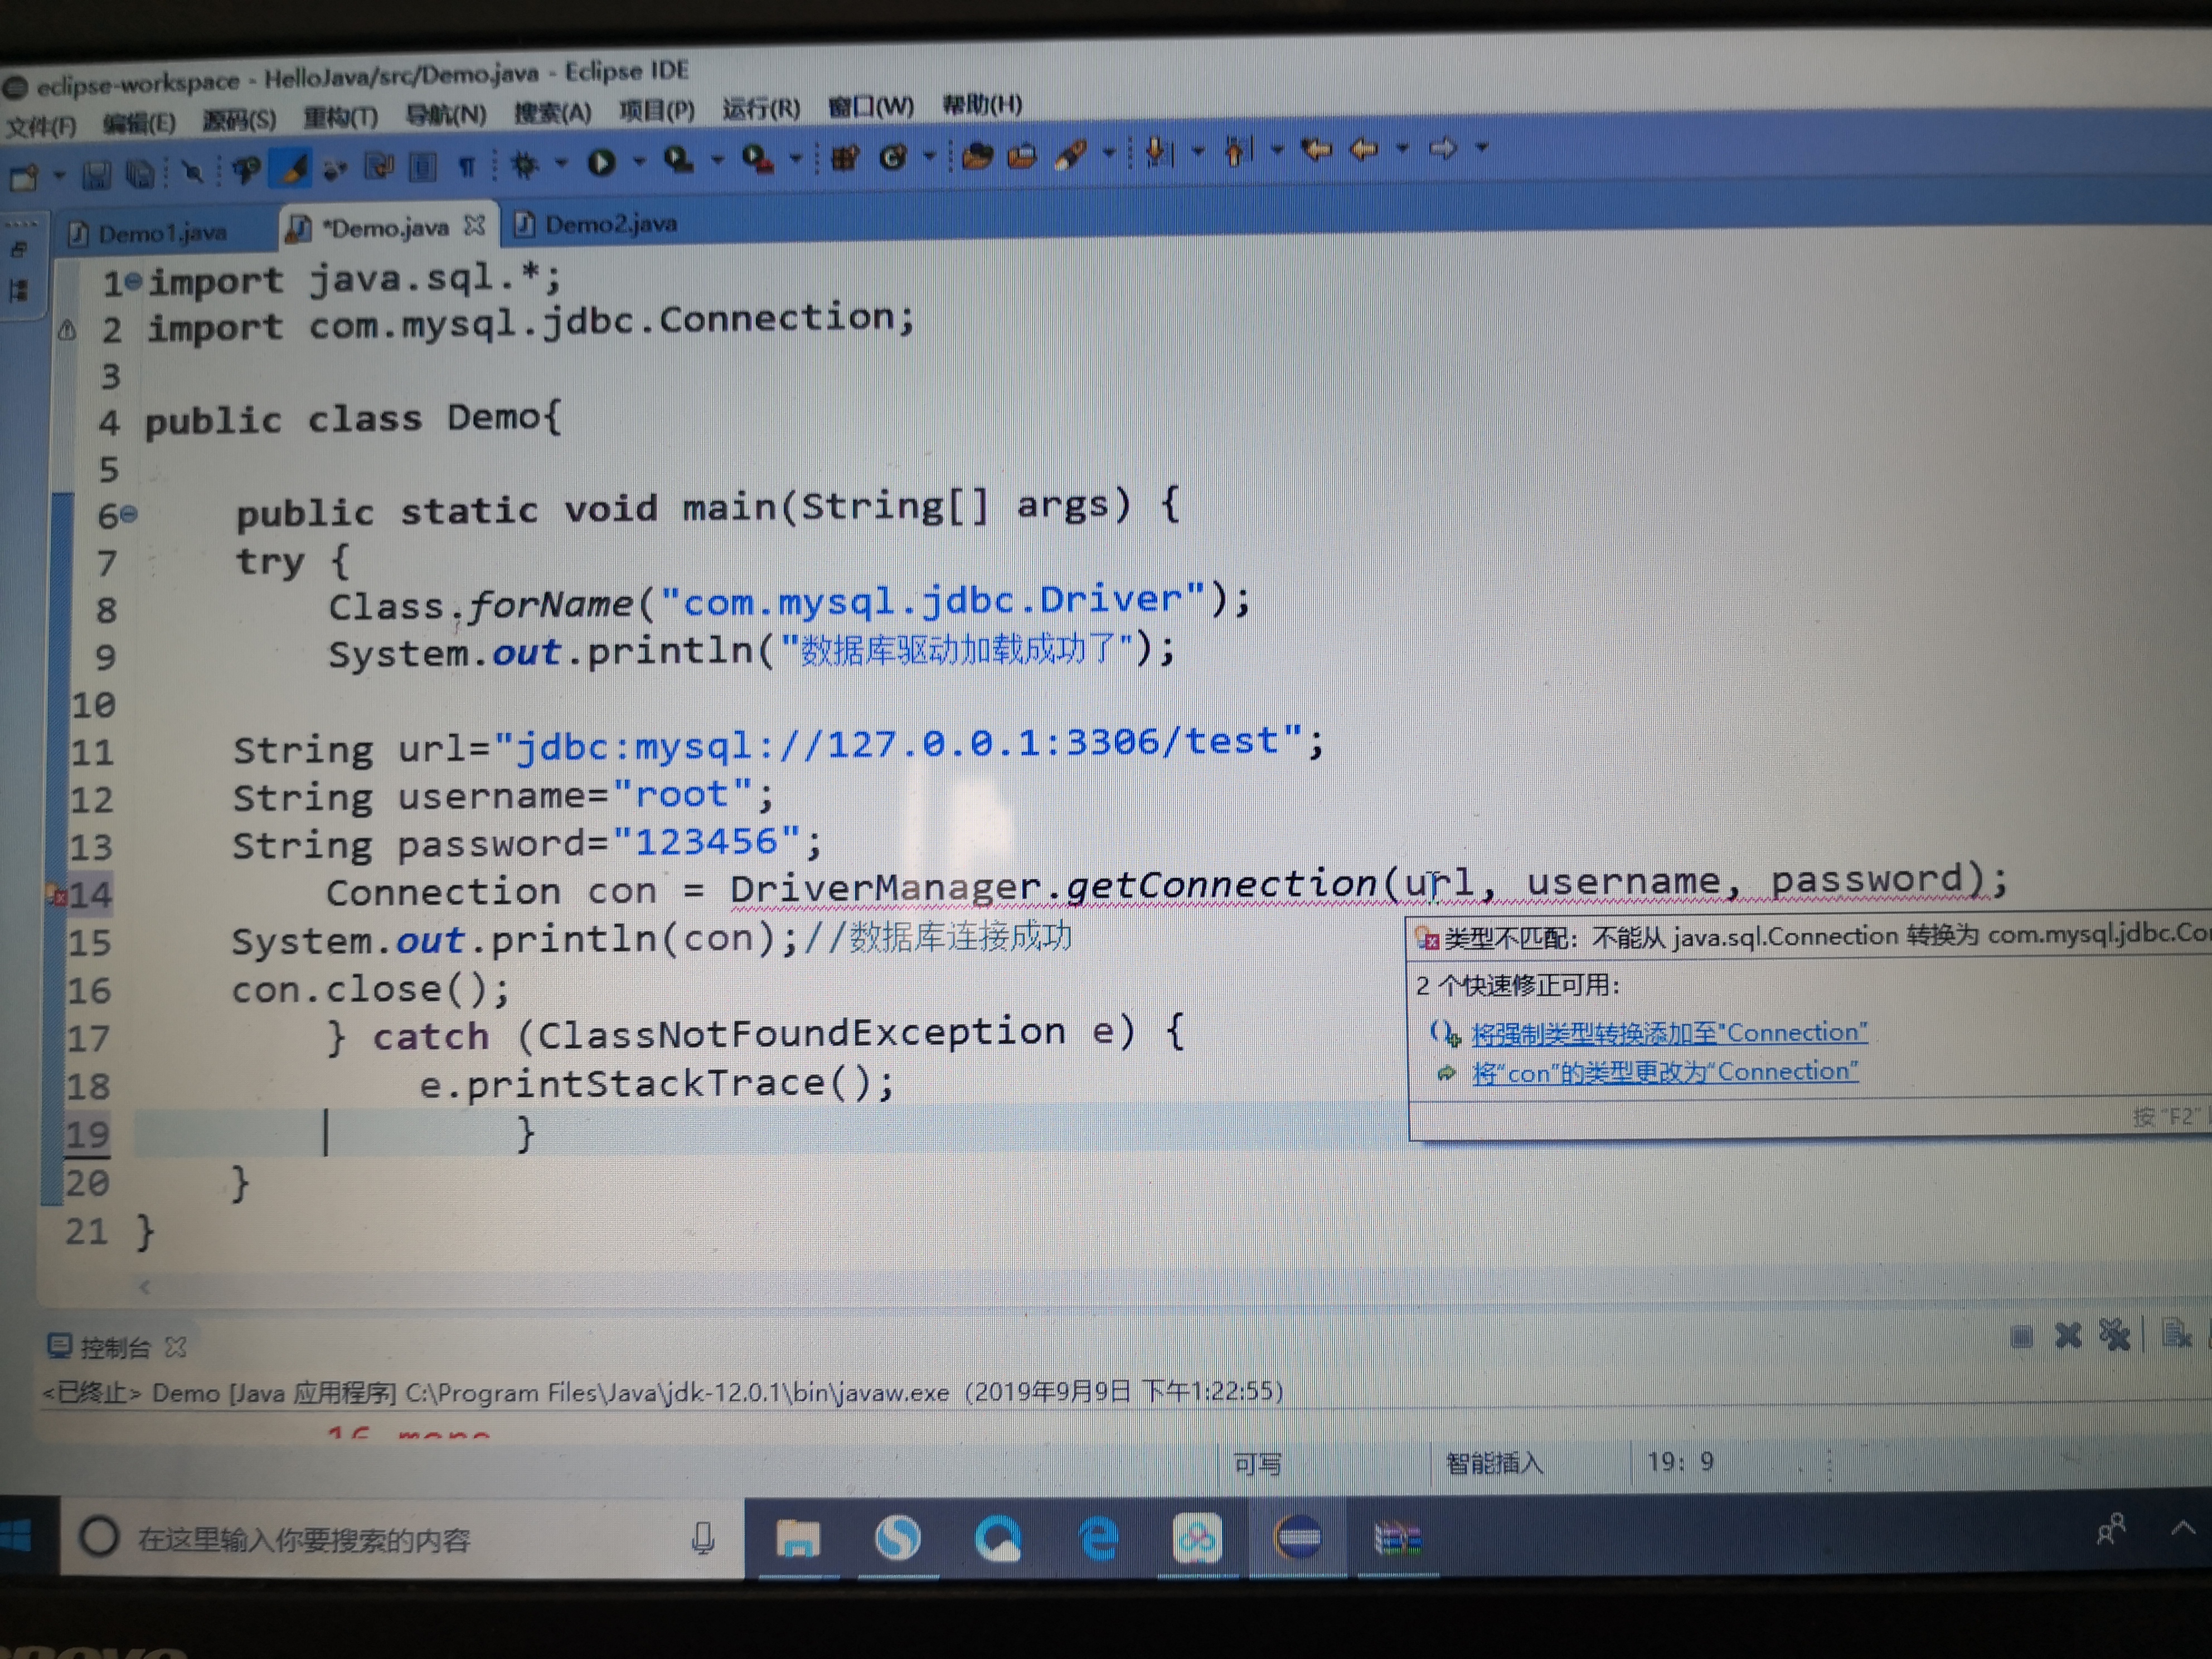Click console Remove Launch X icon
The image size is (2212, 1659).
[x=2068, y=1336]
